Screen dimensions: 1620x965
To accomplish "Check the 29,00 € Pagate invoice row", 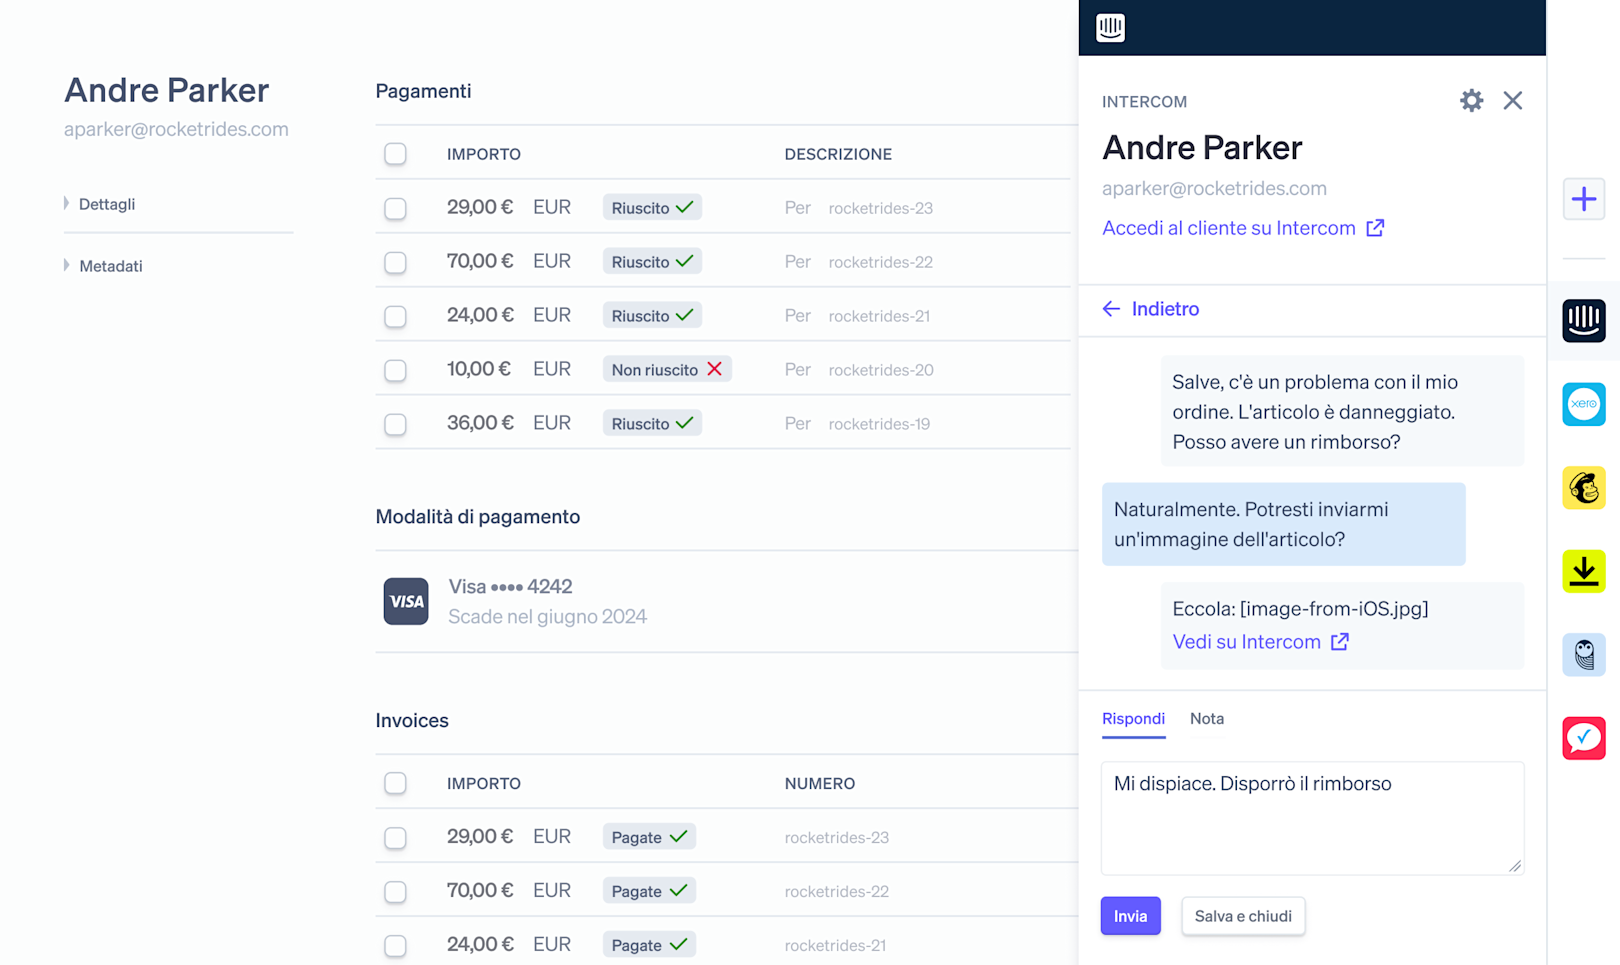I will (395, 837).
